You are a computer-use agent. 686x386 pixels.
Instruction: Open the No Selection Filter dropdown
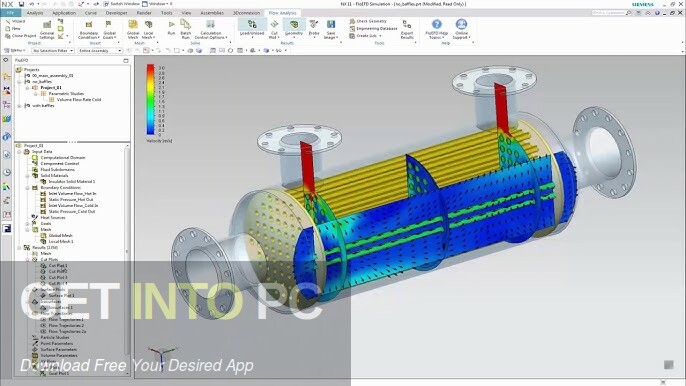53,51
